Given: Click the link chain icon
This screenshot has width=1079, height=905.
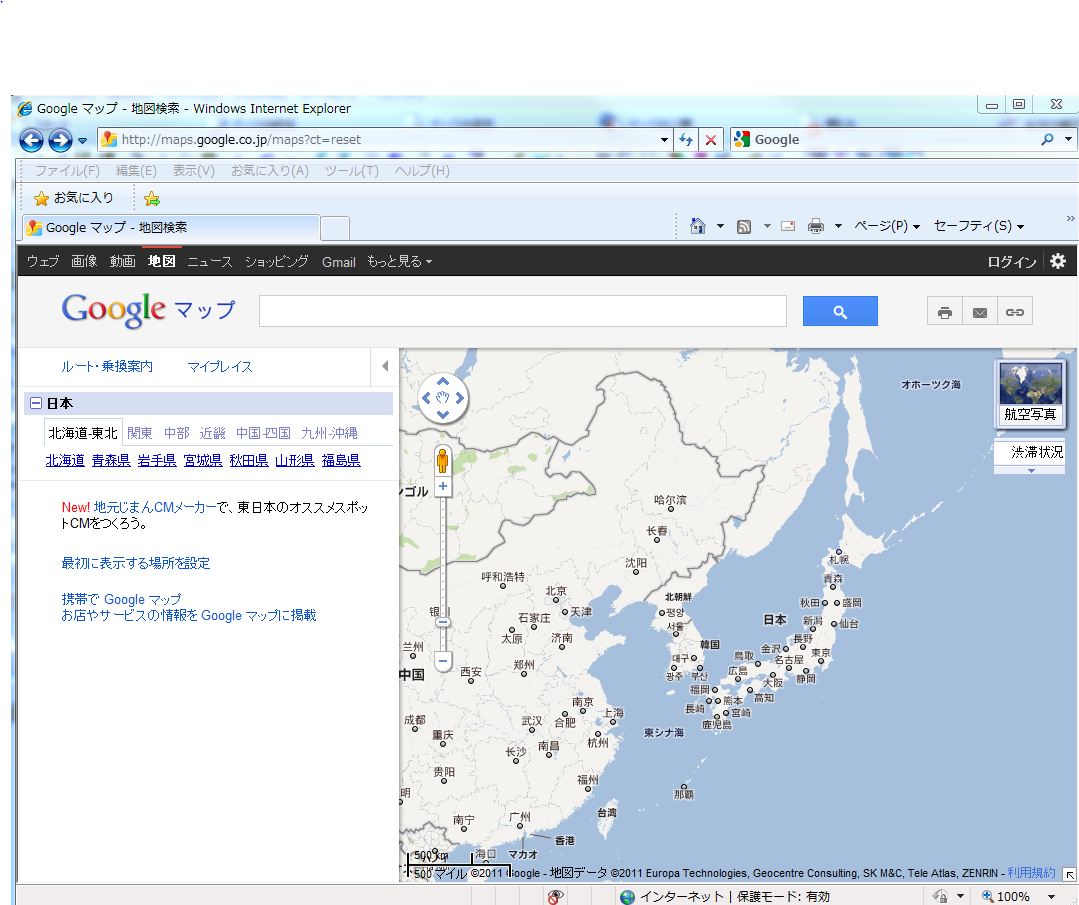Looking at the screenshot, I should click(x=1015, y=312).
